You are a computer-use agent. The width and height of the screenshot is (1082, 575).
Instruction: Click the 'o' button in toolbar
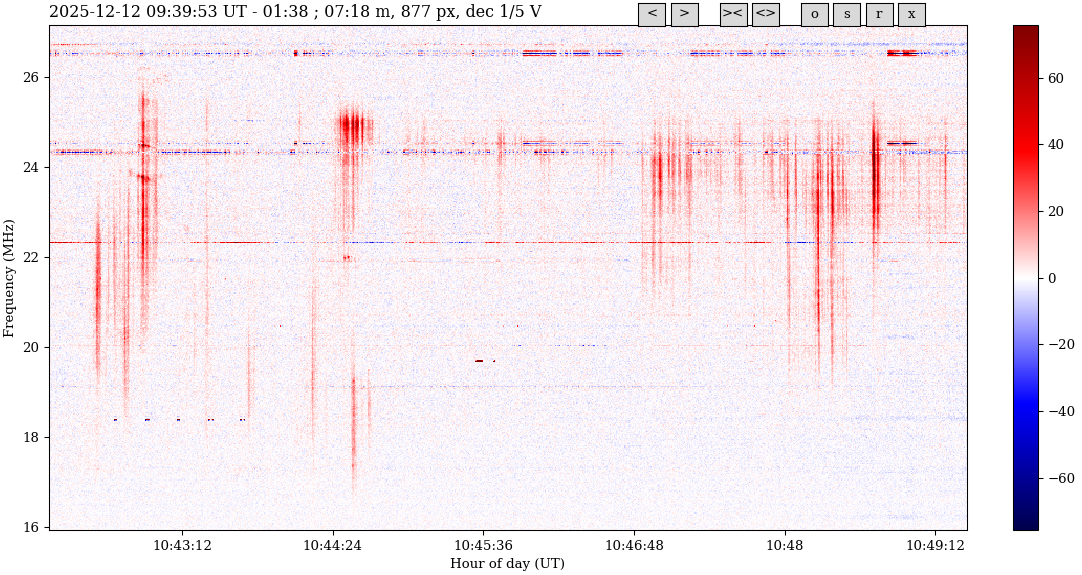click(814, 14)
